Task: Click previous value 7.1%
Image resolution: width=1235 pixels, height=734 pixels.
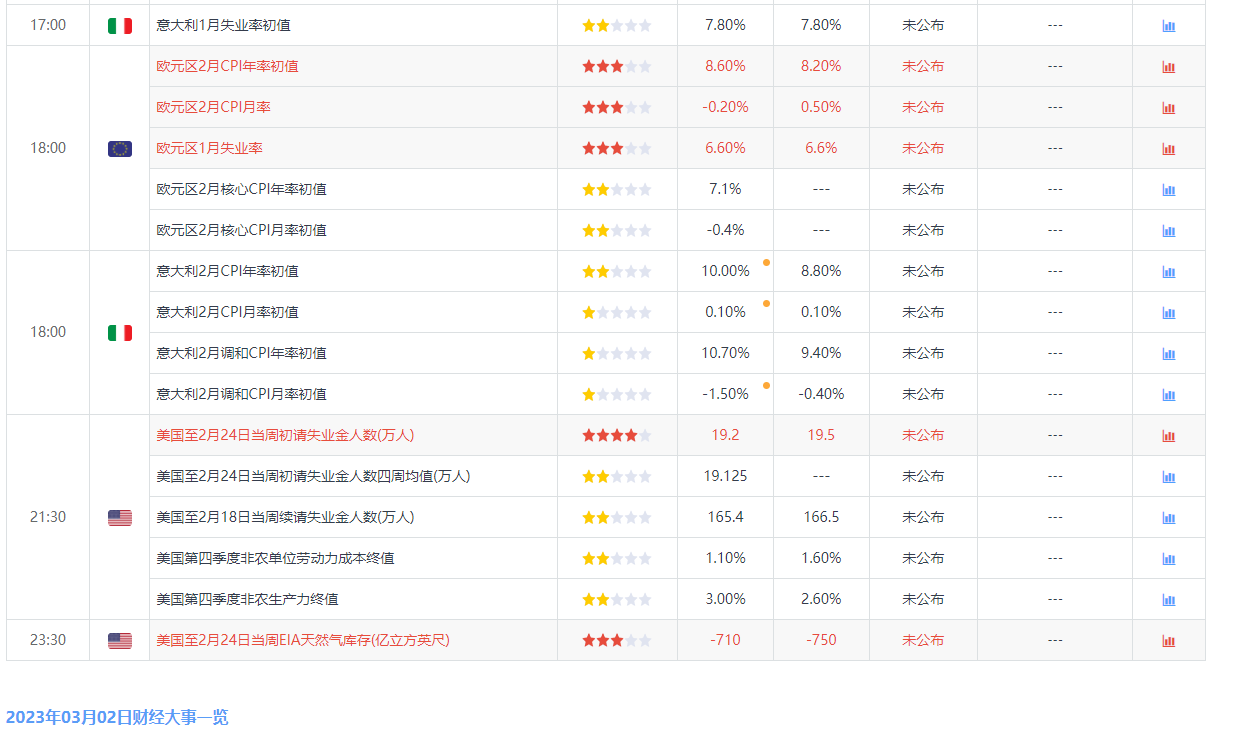Action: tap(725, 189)
